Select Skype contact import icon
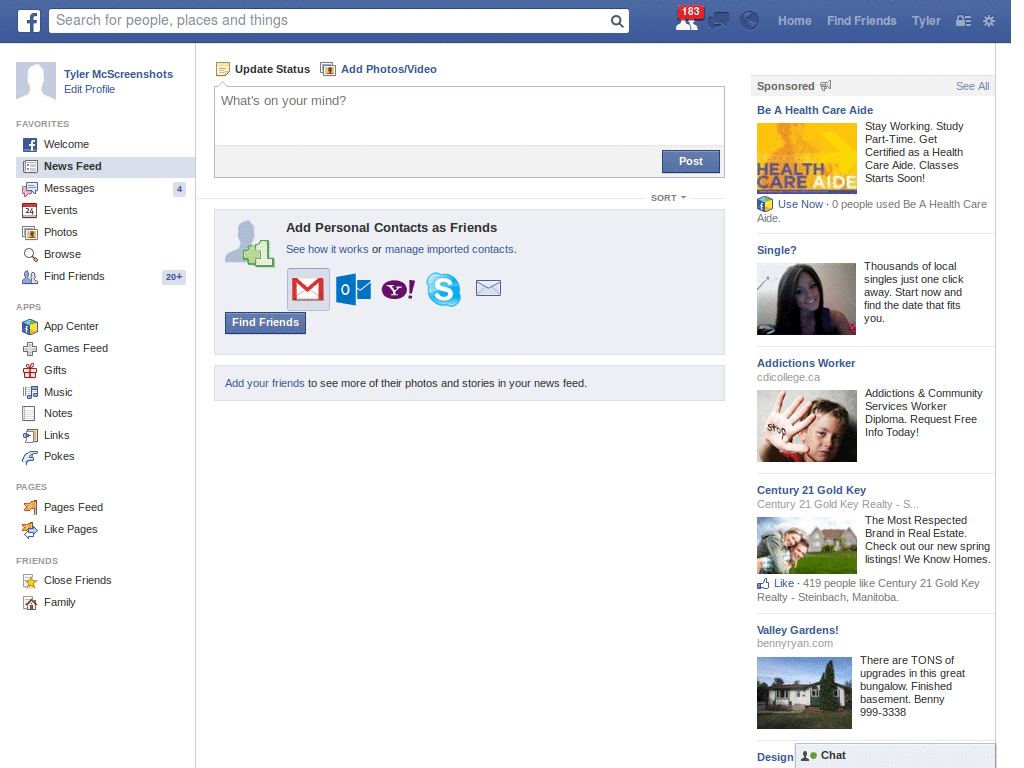Image resolution: width=1024 pixels, height=768 pixels. point(443,289)
